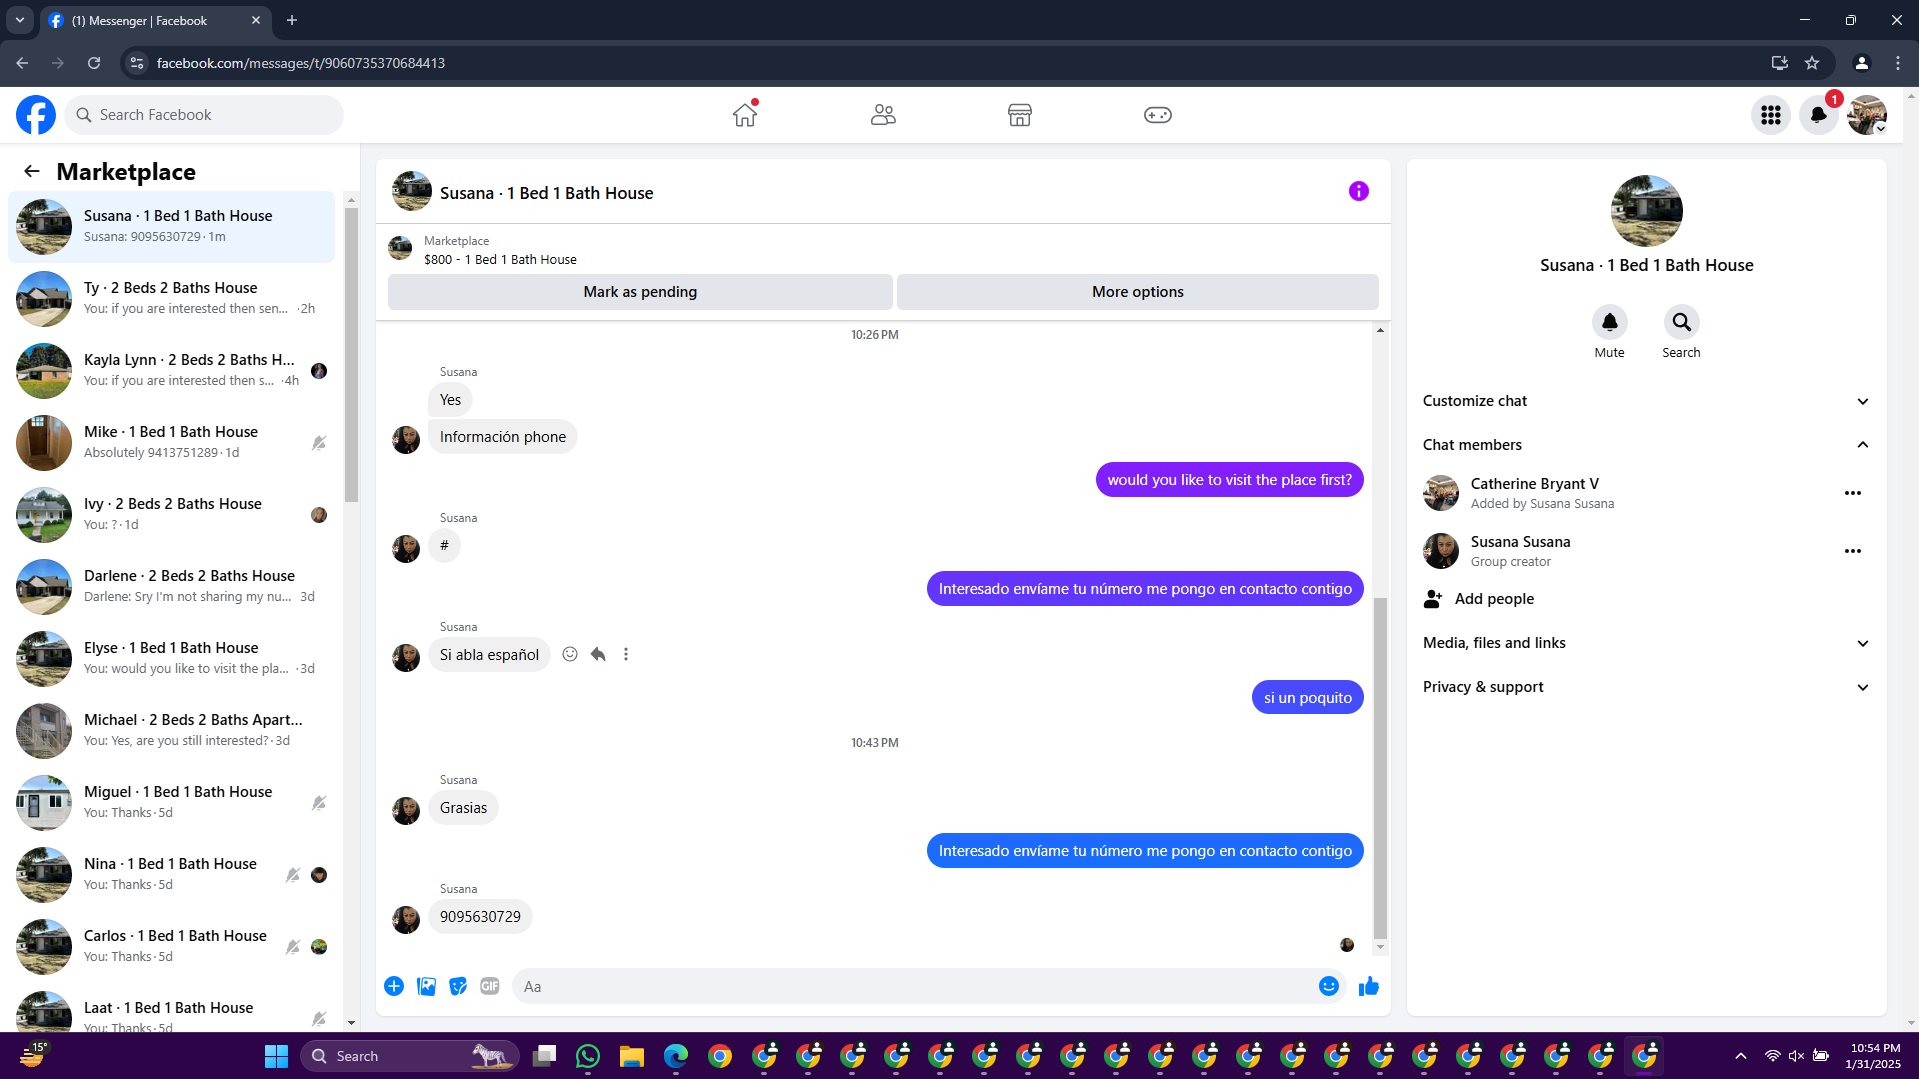Open the Mike 1 Bed 1 Bath House chat
This screenshot has height=1079, width=1919.
[x=172, y=443]
